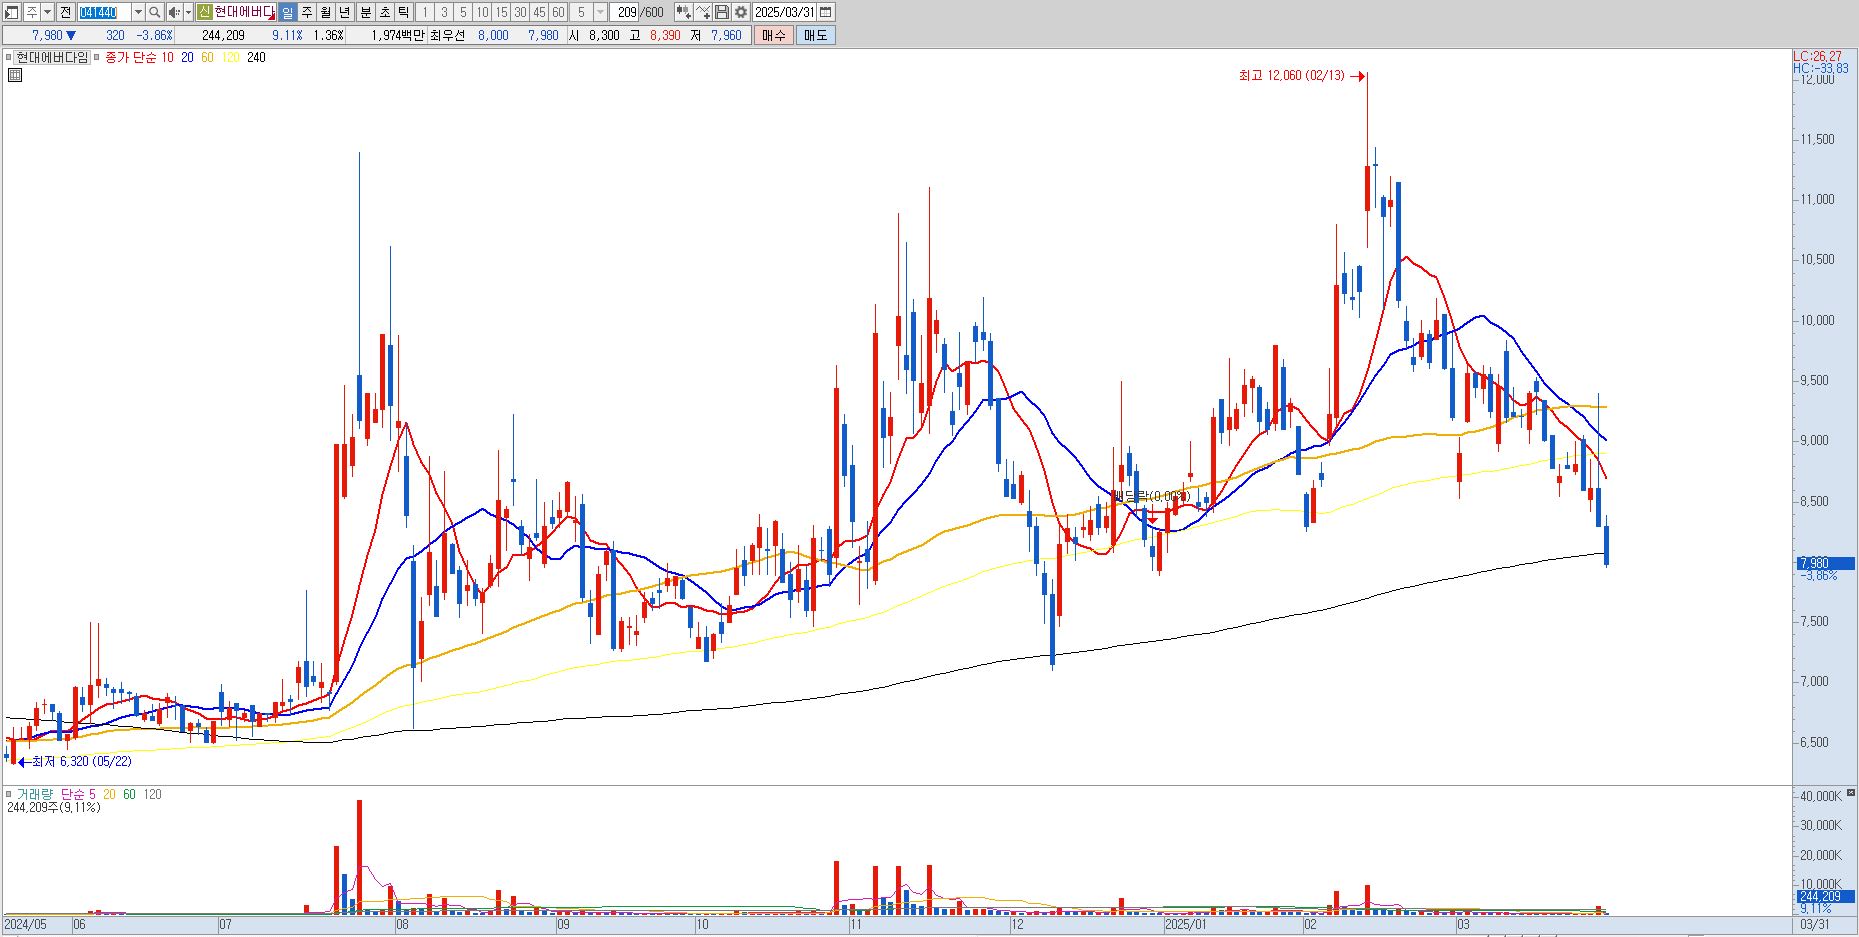The image size is (1859, 937).
Task: Select the 월 monthly period button
Action: (x=325, y=12)
